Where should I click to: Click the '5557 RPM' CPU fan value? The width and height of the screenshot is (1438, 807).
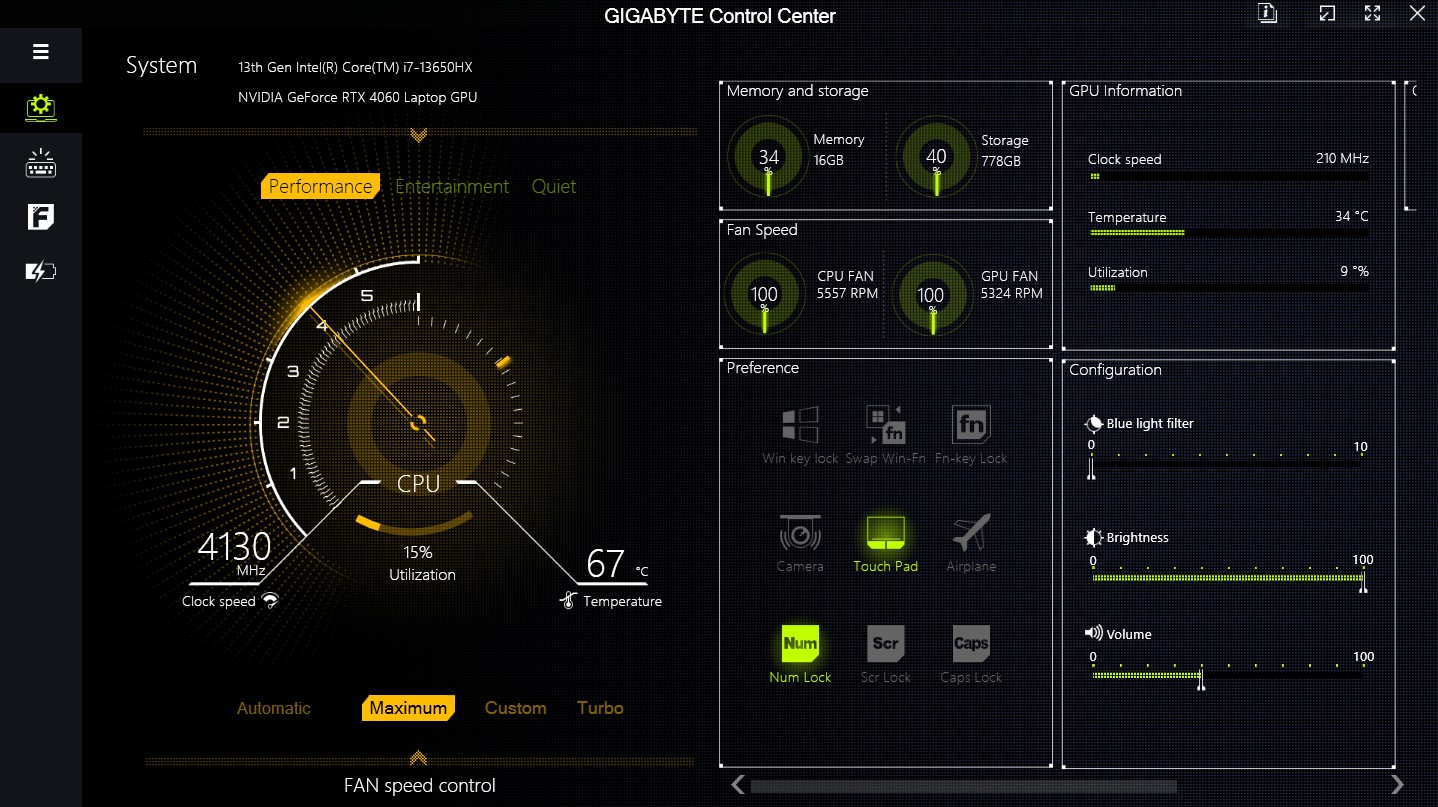point(847,294)
